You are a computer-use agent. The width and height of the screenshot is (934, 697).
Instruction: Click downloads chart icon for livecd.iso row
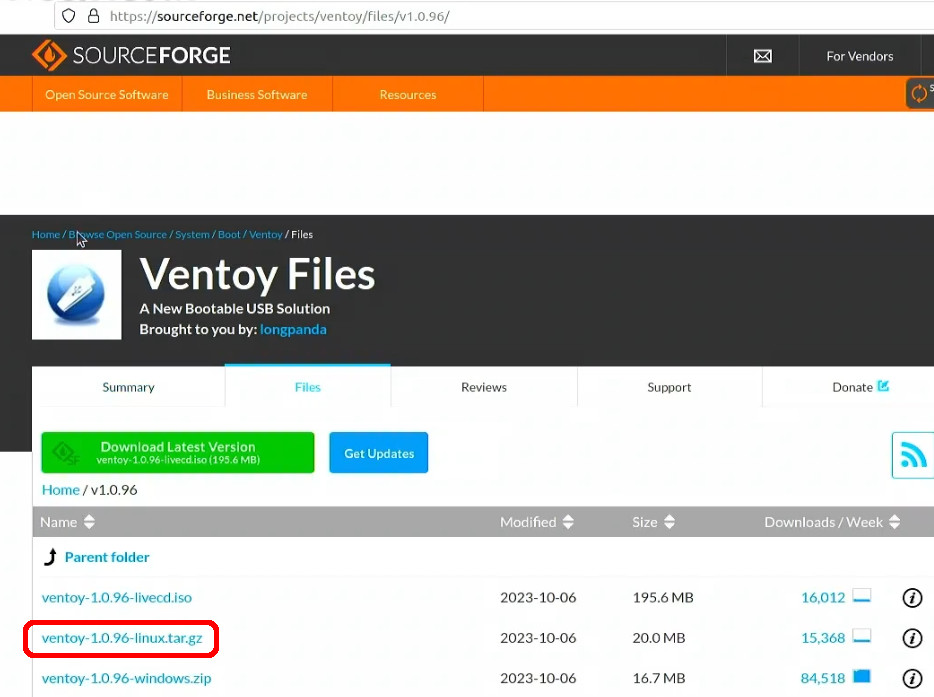coord(861,597)
